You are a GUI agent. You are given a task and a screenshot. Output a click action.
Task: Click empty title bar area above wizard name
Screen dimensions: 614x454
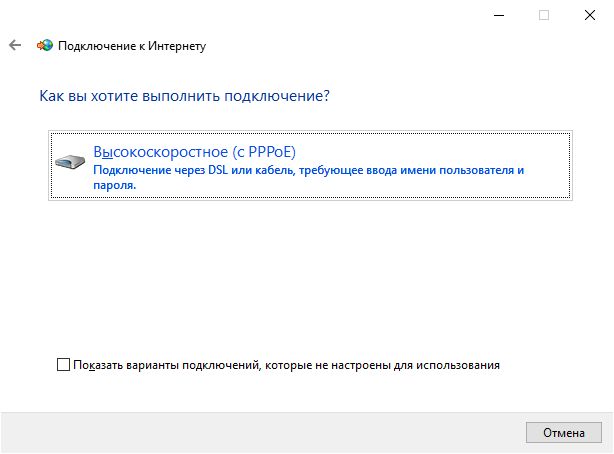(x=250, y=15)
